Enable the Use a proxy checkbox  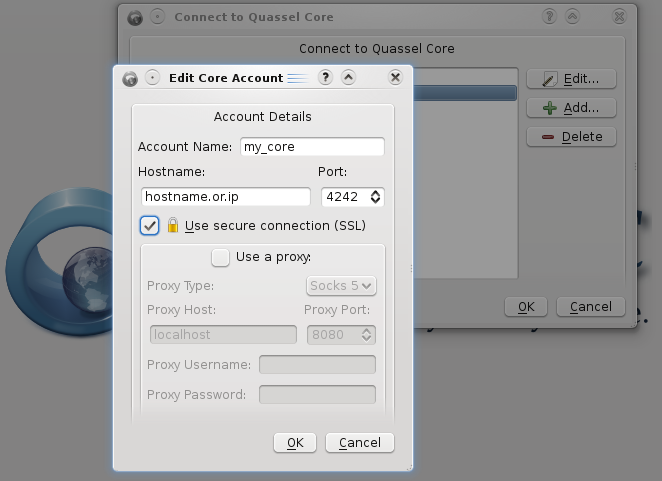(x=220, y=257)
